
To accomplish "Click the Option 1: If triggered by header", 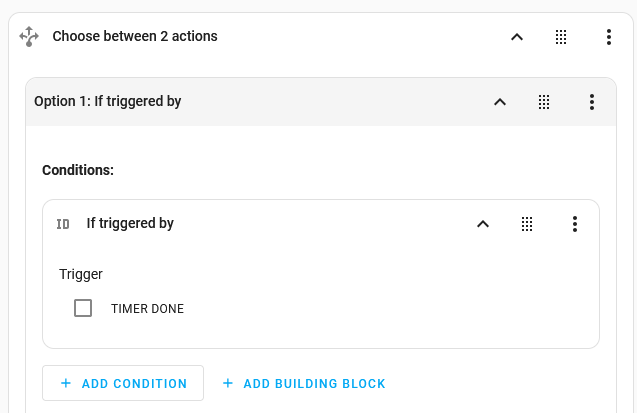I will (x=107, y=102).
